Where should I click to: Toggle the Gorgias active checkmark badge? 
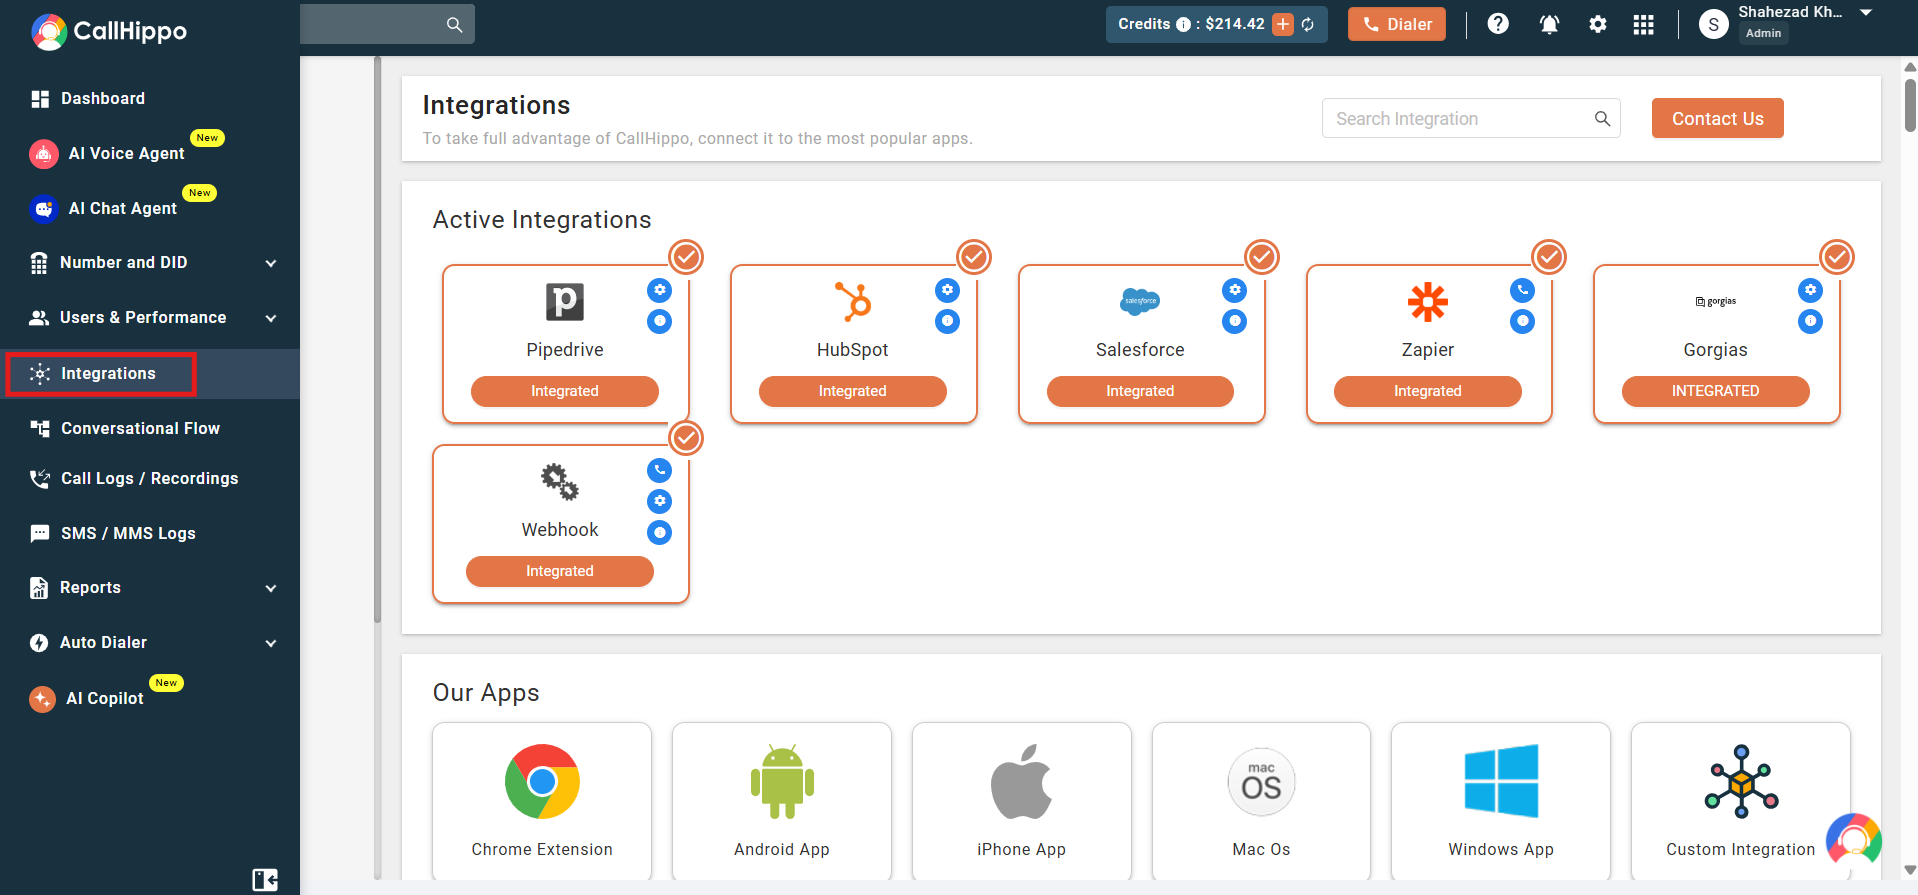(x=1837, y=257)
